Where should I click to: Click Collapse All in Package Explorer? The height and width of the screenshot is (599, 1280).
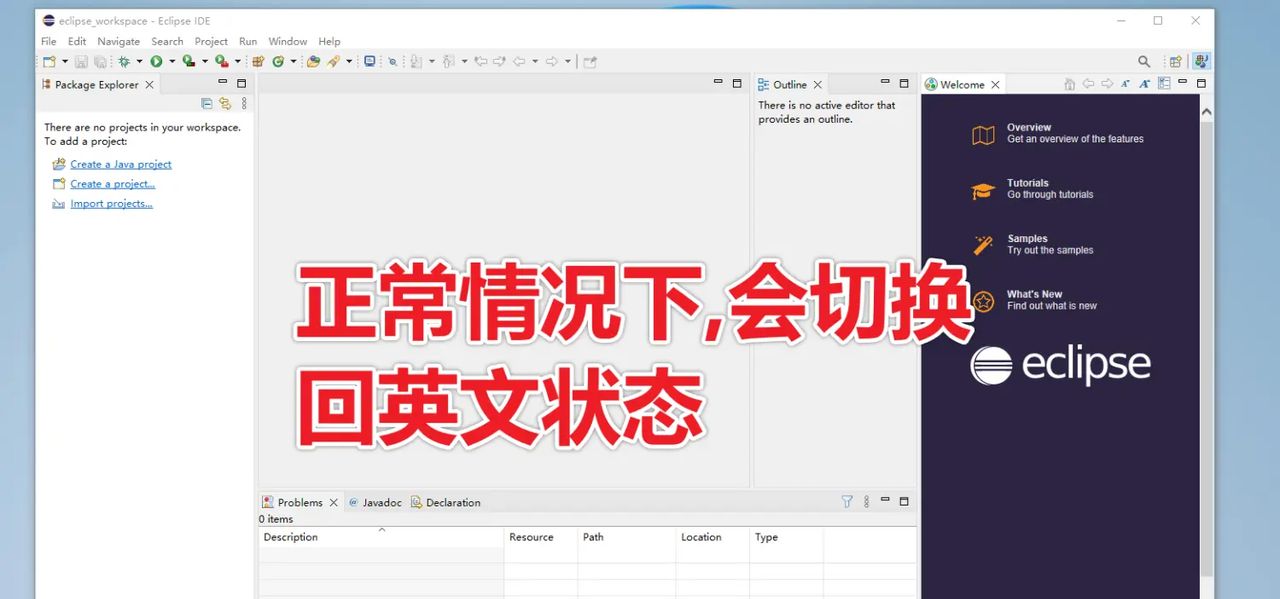[x=207, y=103]
